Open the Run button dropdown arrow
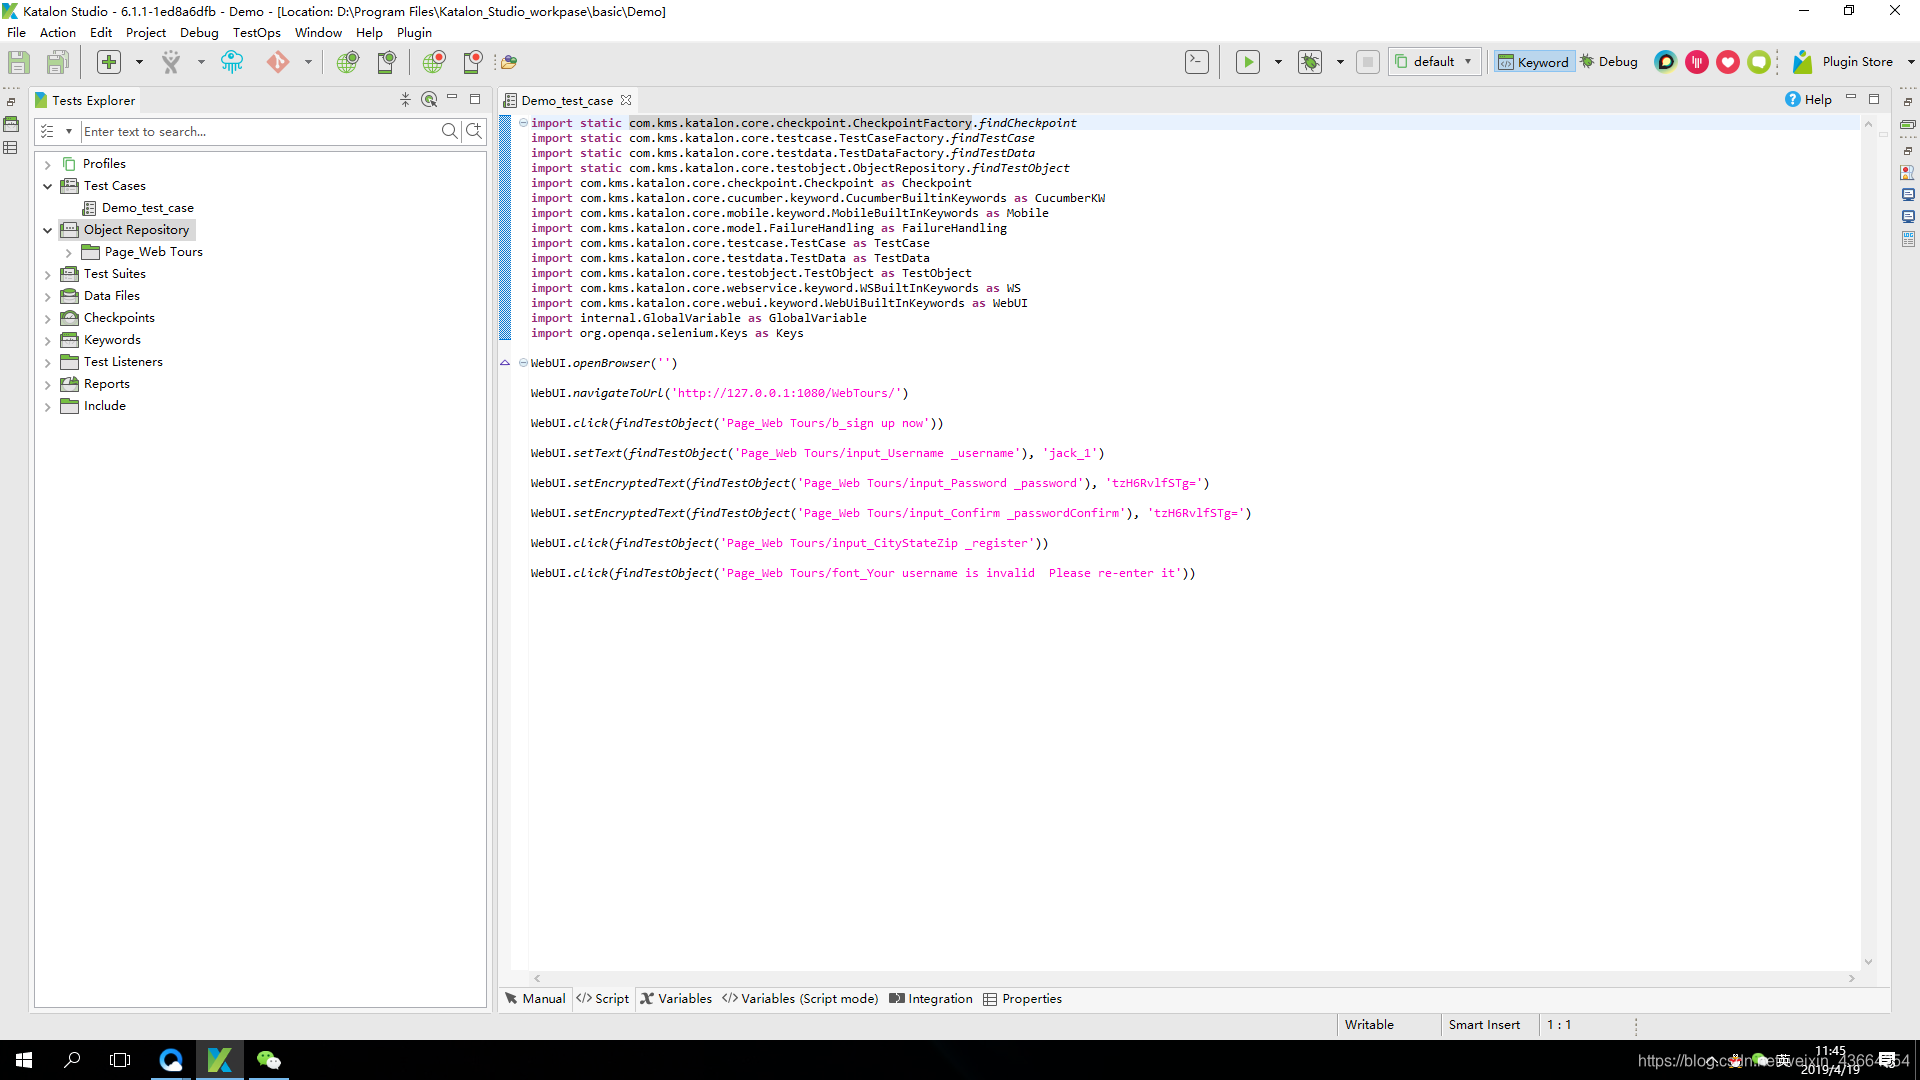The height and width of the screenshot is (1080, 1920). pos(1278,62)
